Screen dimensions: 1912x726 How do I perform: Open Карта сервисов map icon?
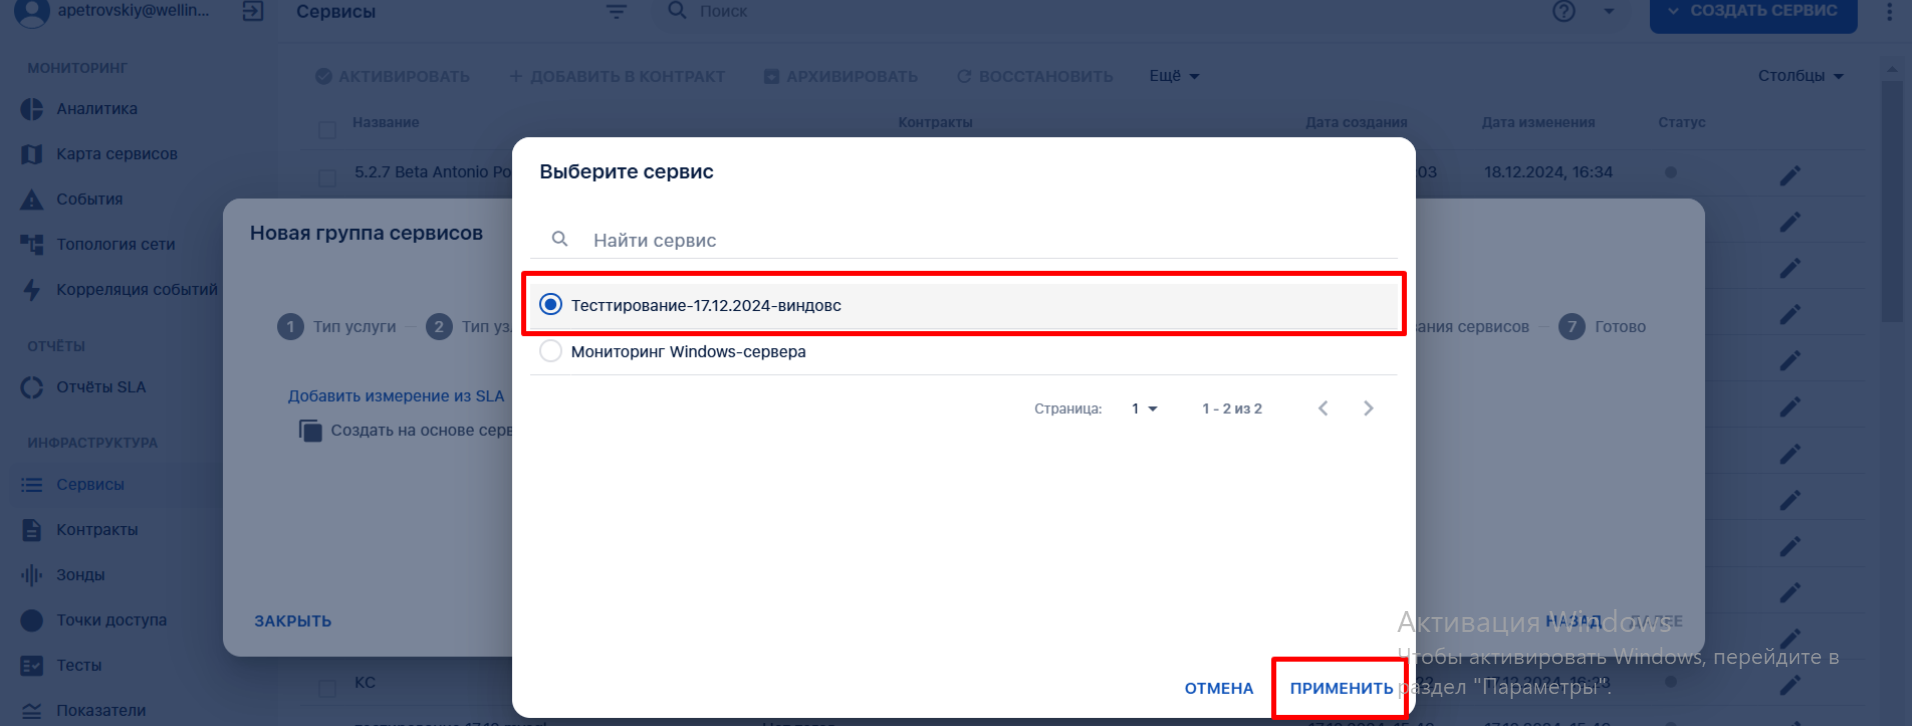[x=32, y=154]
